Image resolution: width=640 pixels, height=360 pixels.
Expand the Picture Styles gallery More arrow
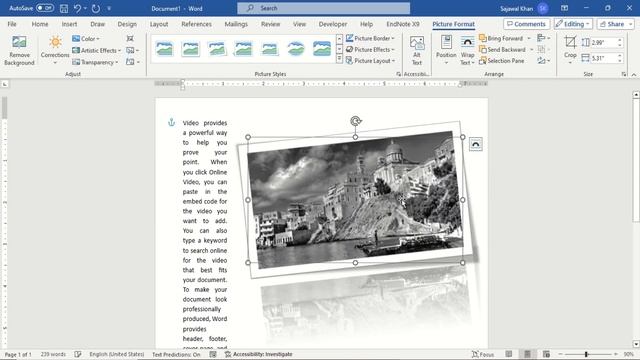[x=339, y=60]
